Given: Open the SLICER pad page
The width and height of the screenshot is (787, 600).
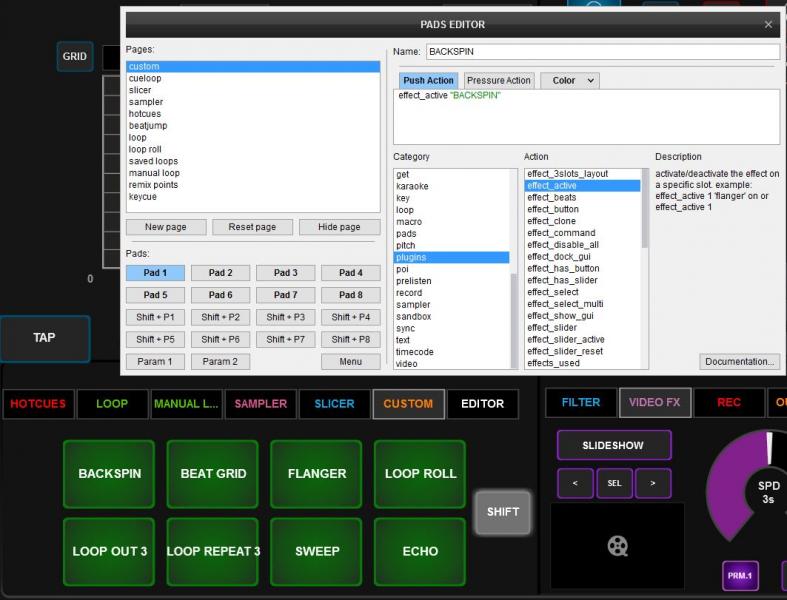Looking at the screenshot, I should (x=334, y=404).
